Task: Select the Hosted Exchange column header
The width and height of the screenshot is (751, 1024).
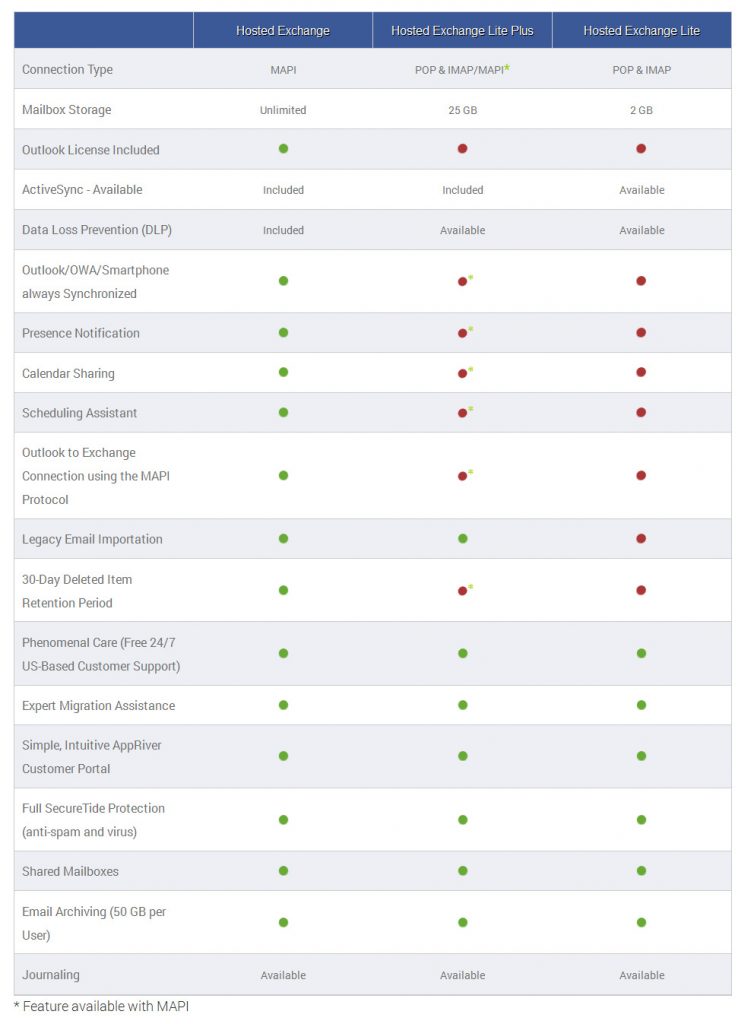Action: [x=283, y=30]
